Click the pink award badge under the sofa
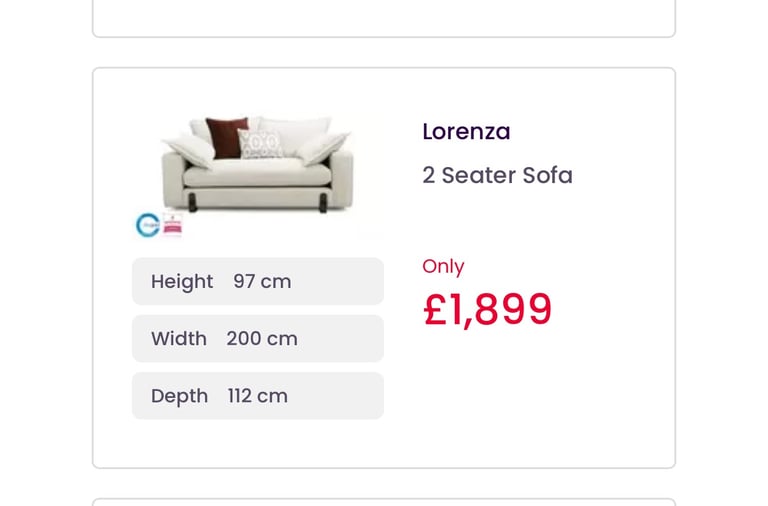Viewport: 768px width, 506px height. tap(172, 225)
